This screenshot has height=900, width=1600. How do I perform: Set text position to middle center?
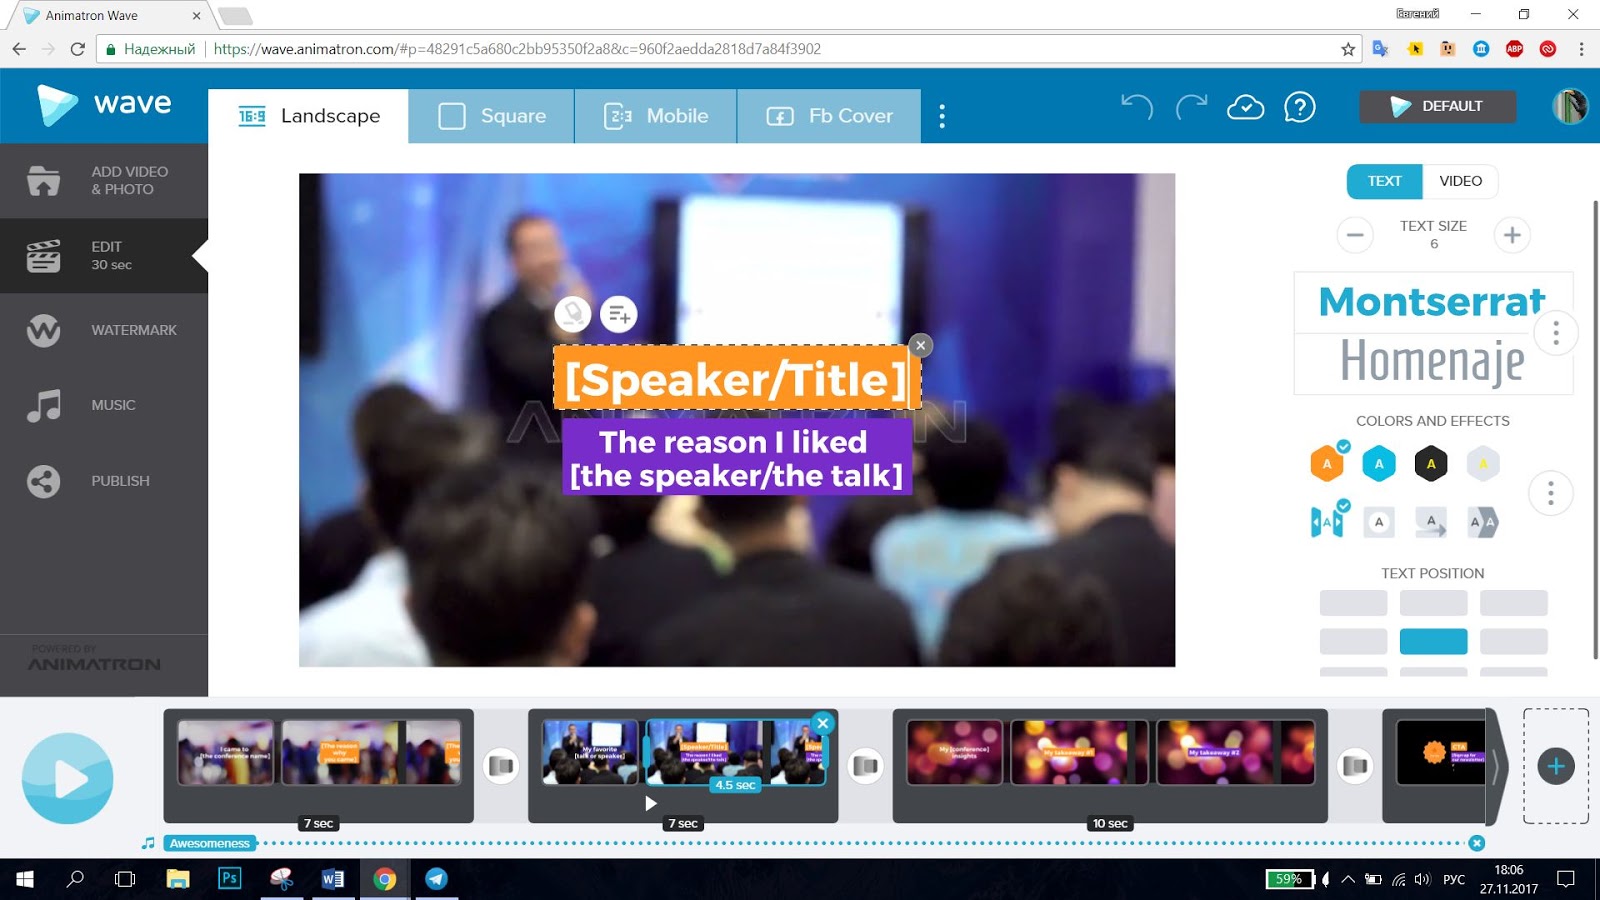click(1433, 641)
